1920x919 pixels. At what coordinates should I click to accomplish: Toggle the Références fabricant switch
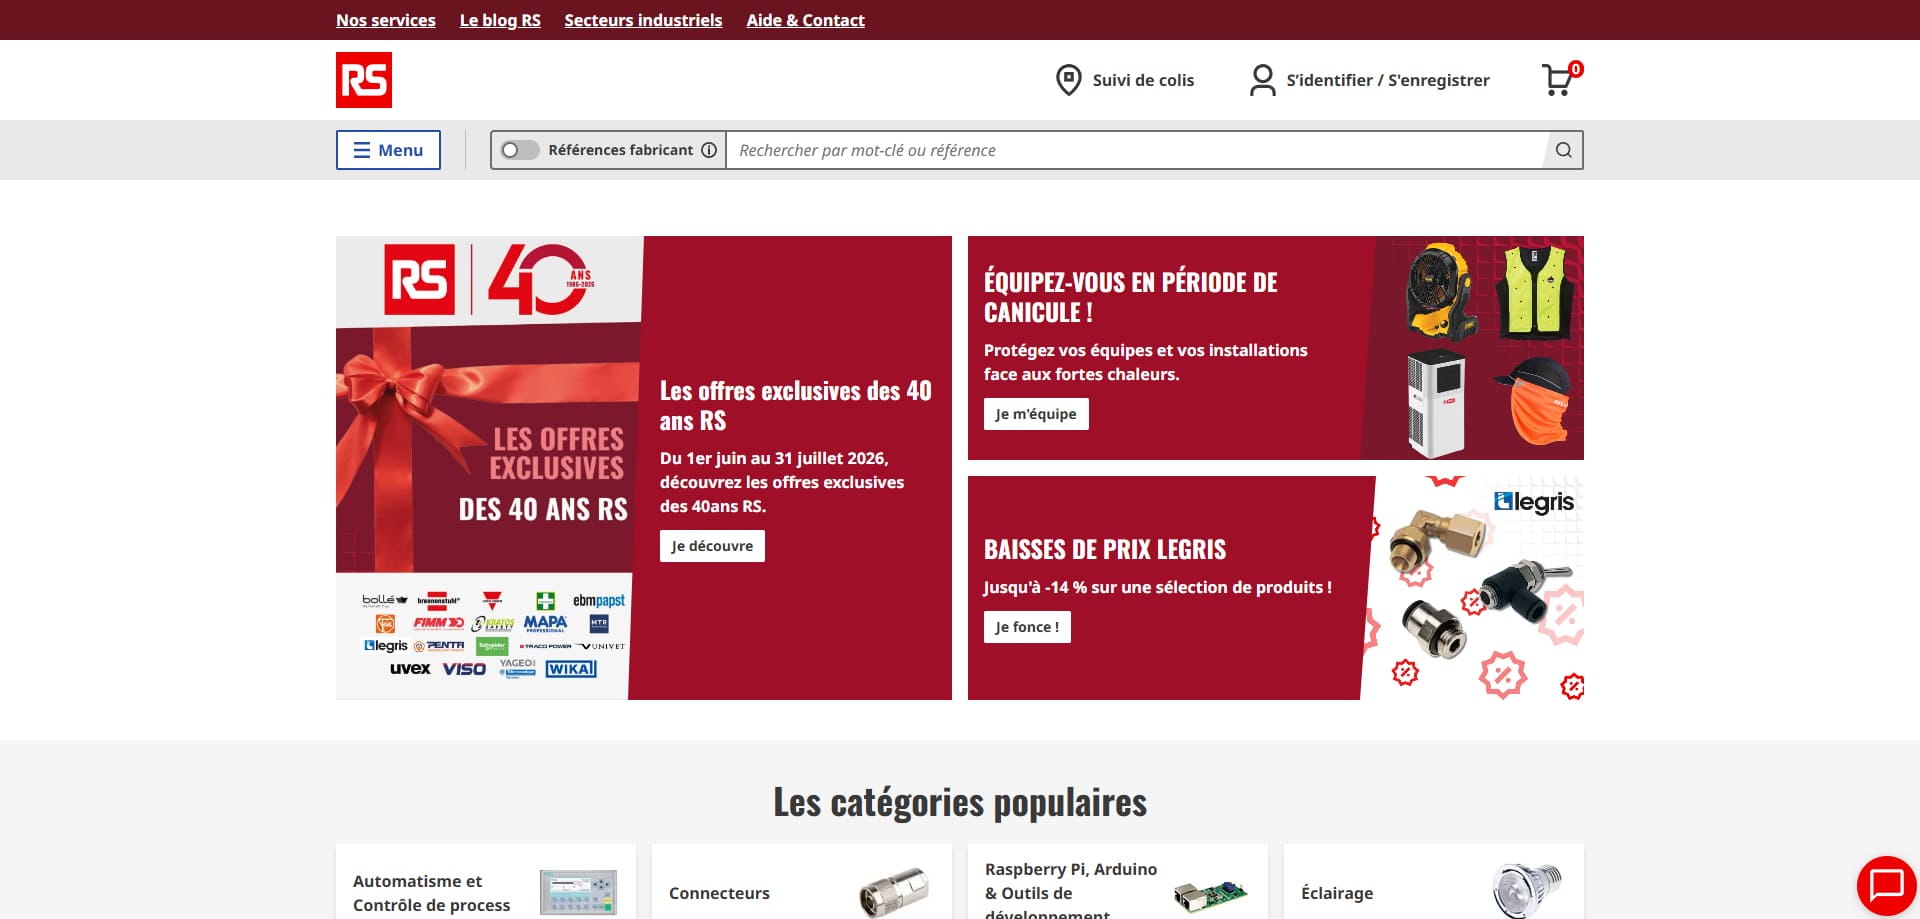tap(519, 150)
